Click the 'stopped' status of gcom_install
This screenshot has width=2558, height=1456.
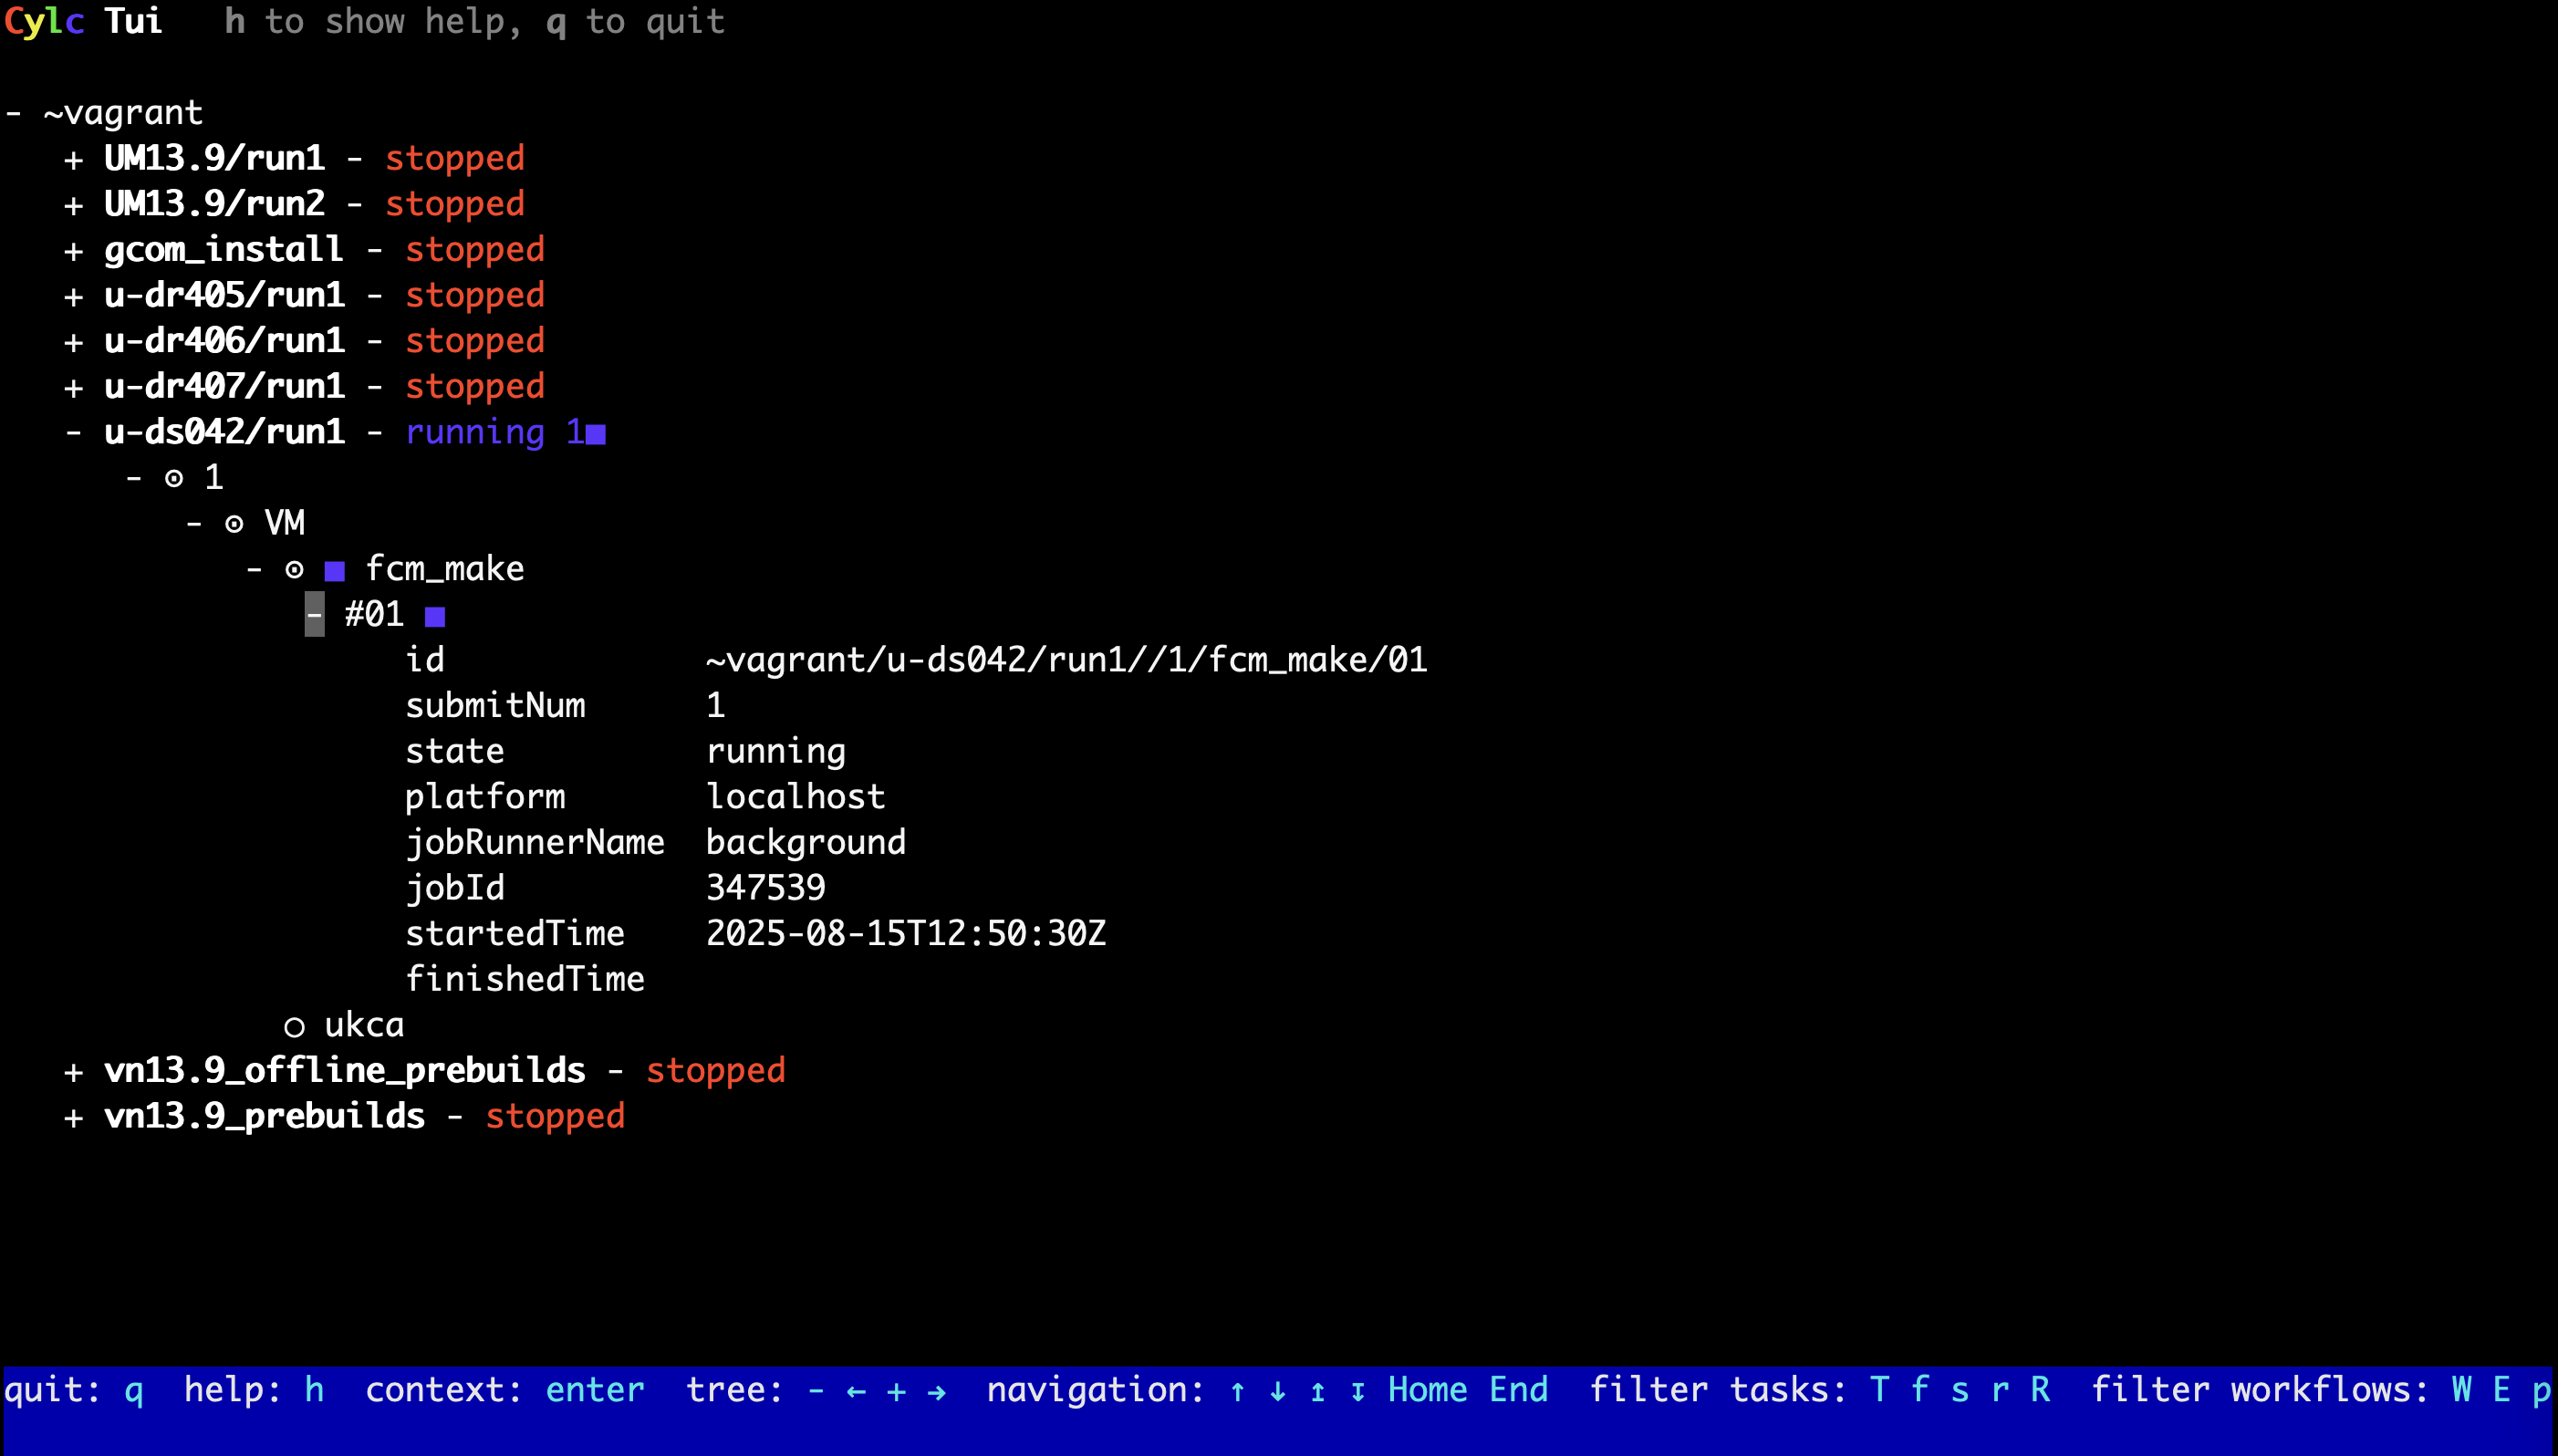tap(476, 250)
